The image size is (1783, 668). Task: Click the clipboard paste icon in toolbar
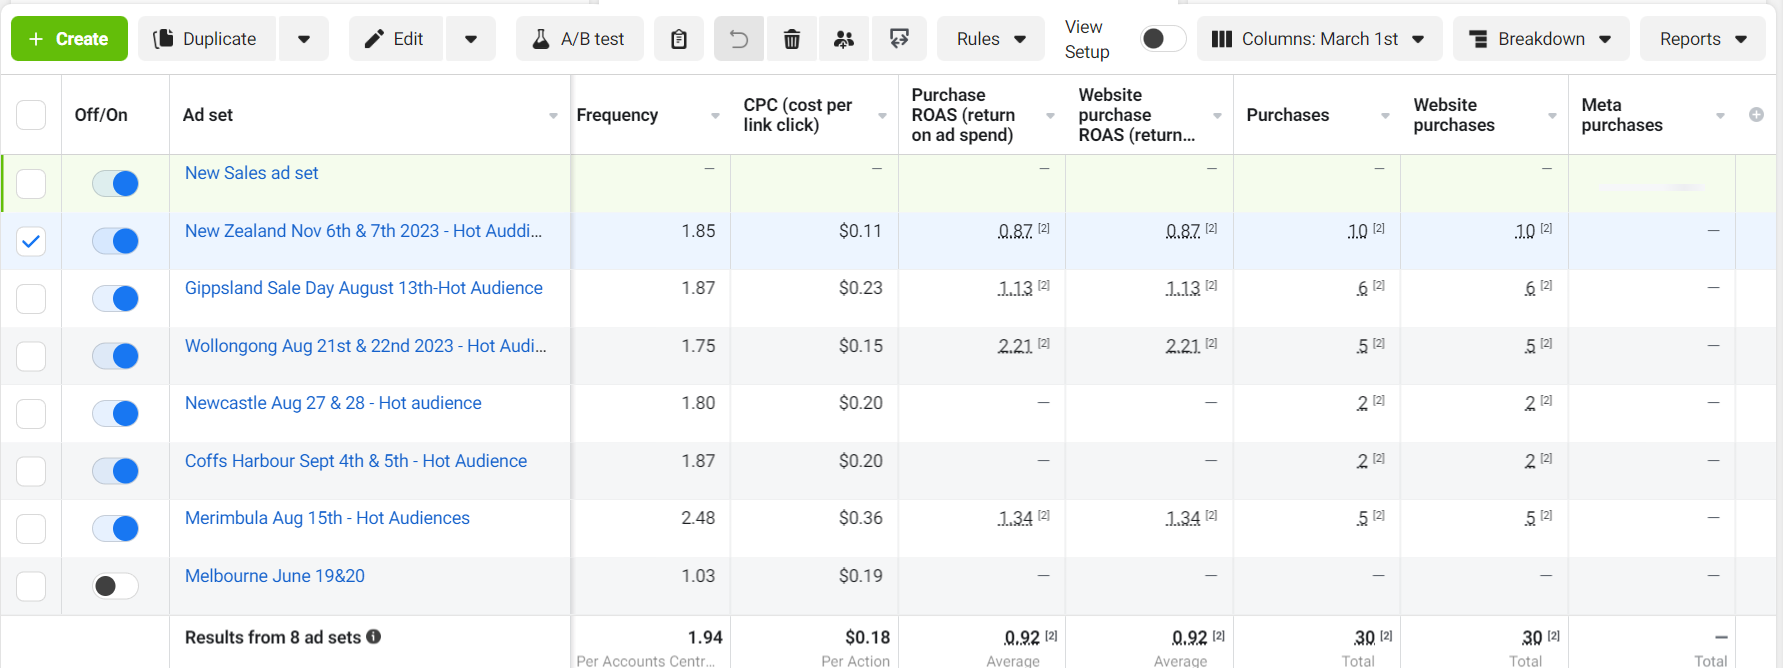point(679,39)
